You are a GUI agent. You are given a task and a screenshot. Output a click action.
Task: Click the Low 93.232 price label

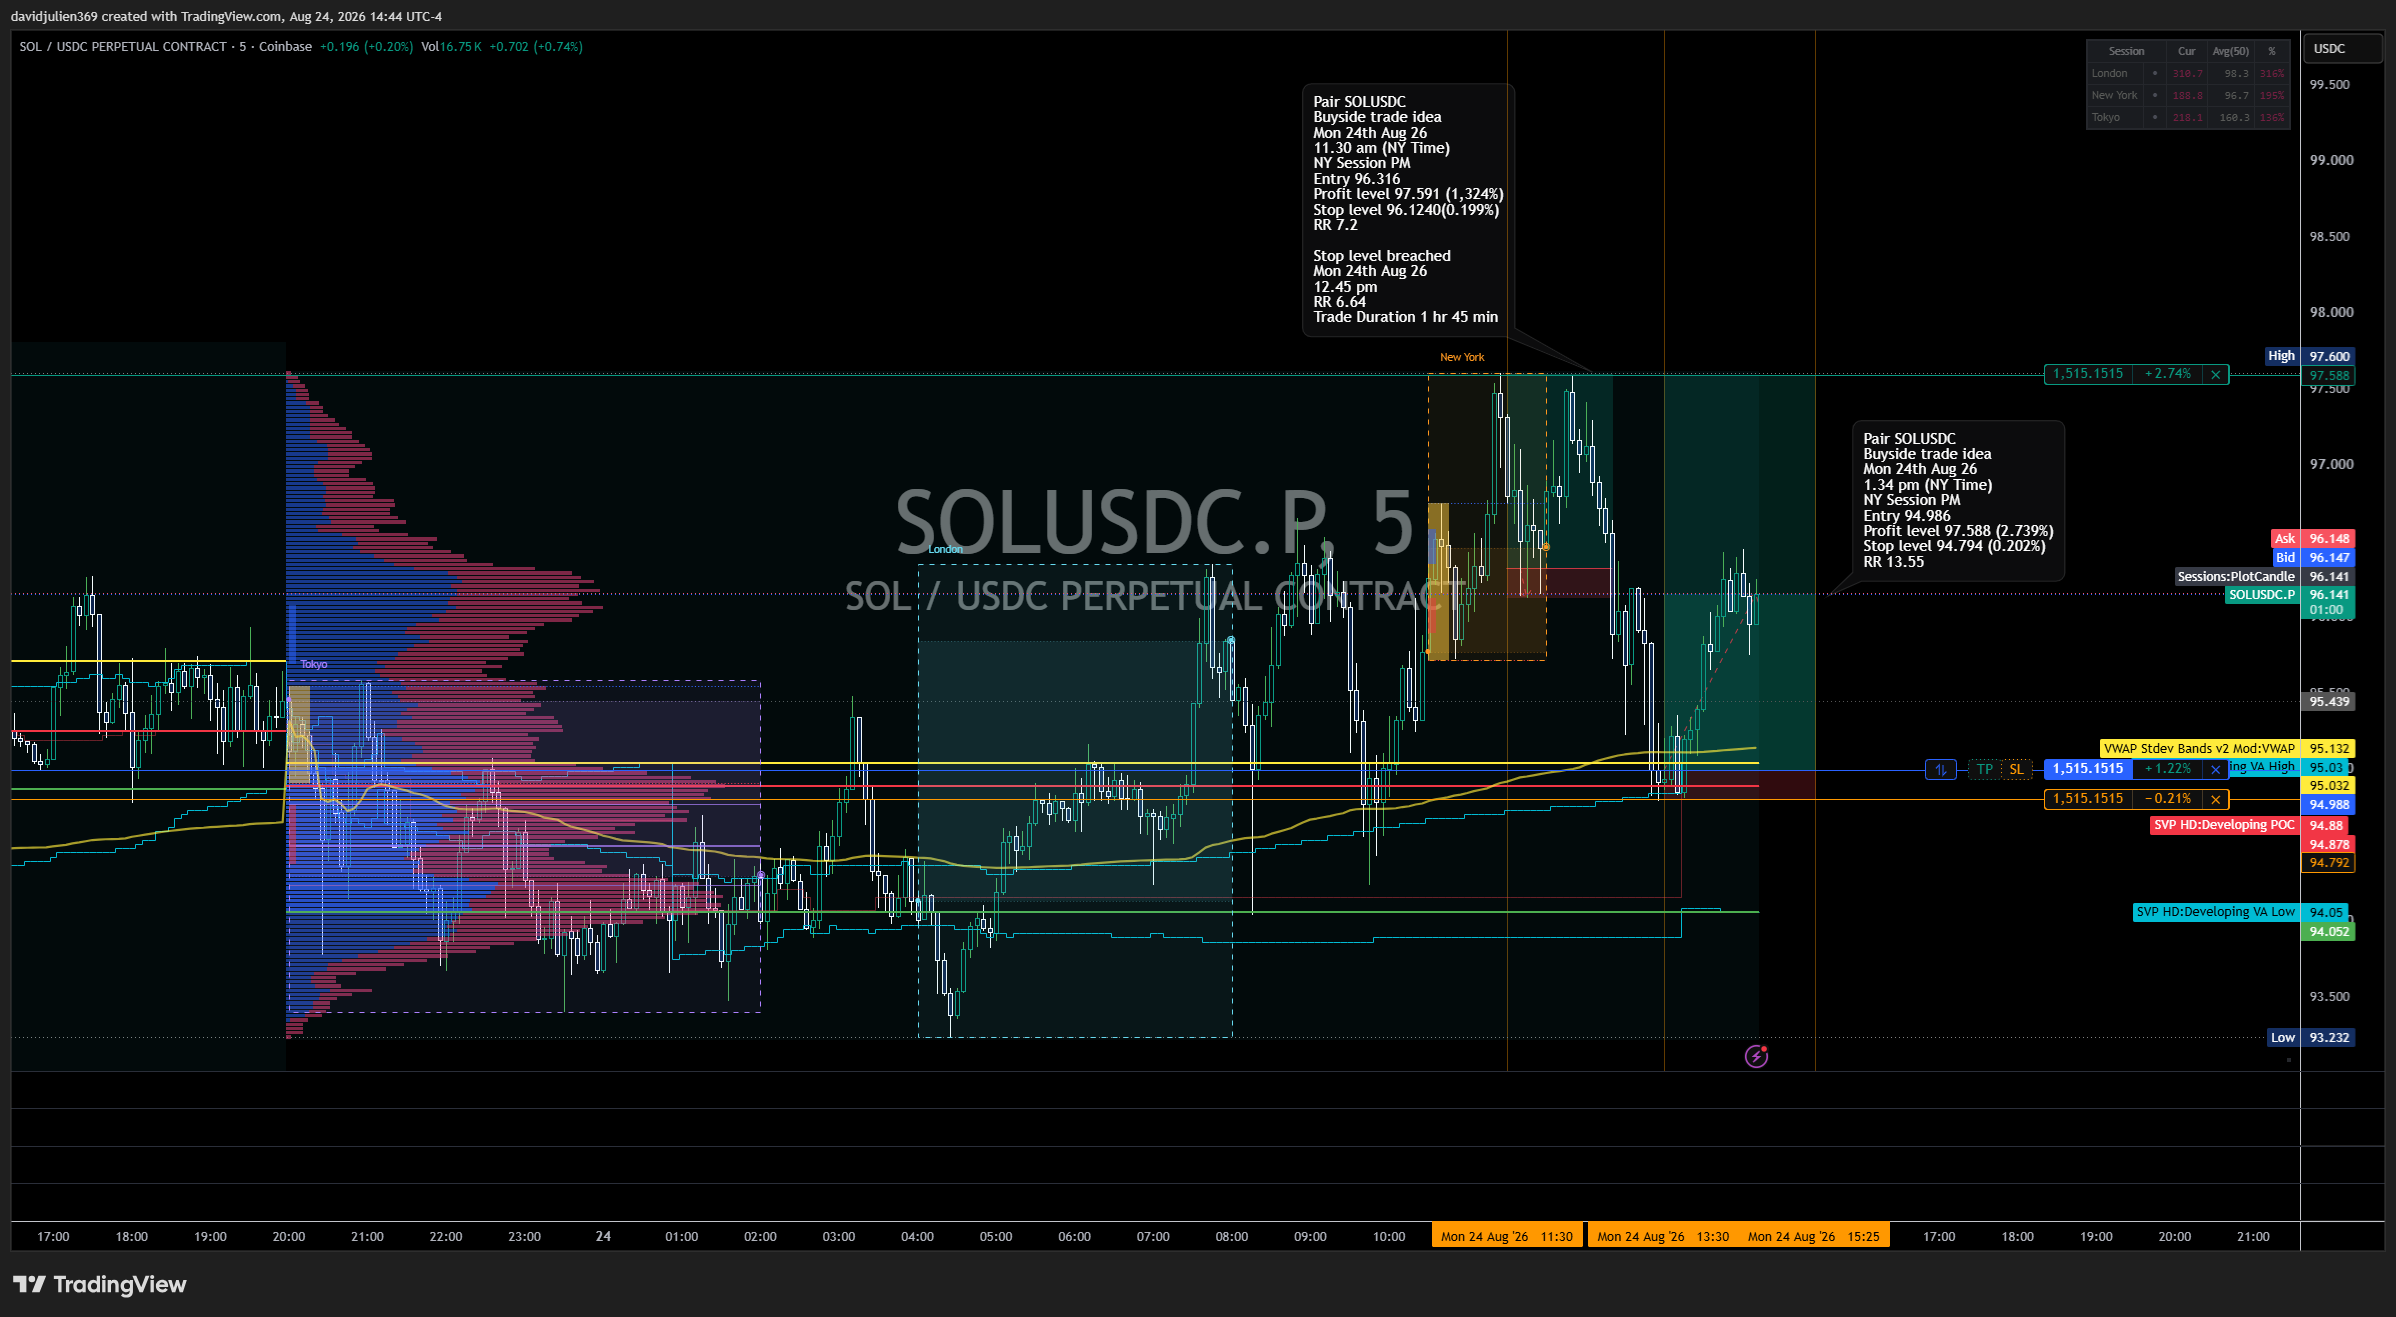[2310, 1038]
